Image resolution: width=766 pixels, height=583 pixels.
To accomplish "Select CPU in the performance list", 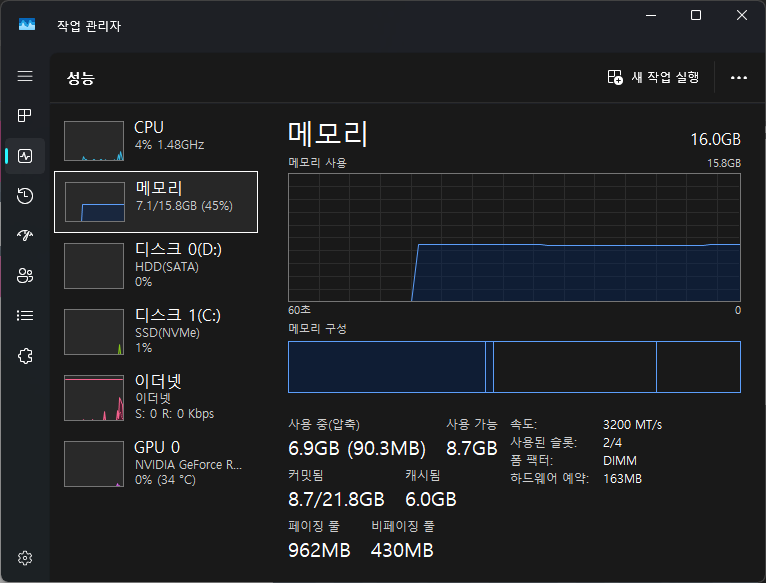I will click(x=155, y=141).
